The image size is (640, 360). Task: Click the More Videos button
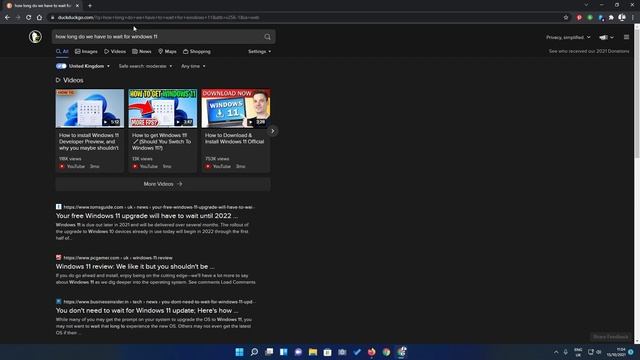[x=163, y=184]
